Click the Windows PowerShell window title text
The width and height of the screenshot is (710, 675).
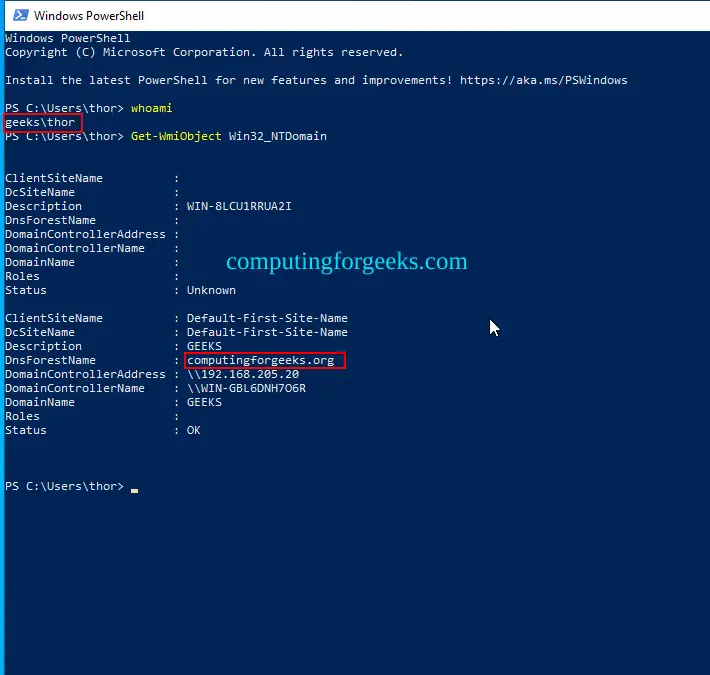pyautogui.click(x=89, y=16)
